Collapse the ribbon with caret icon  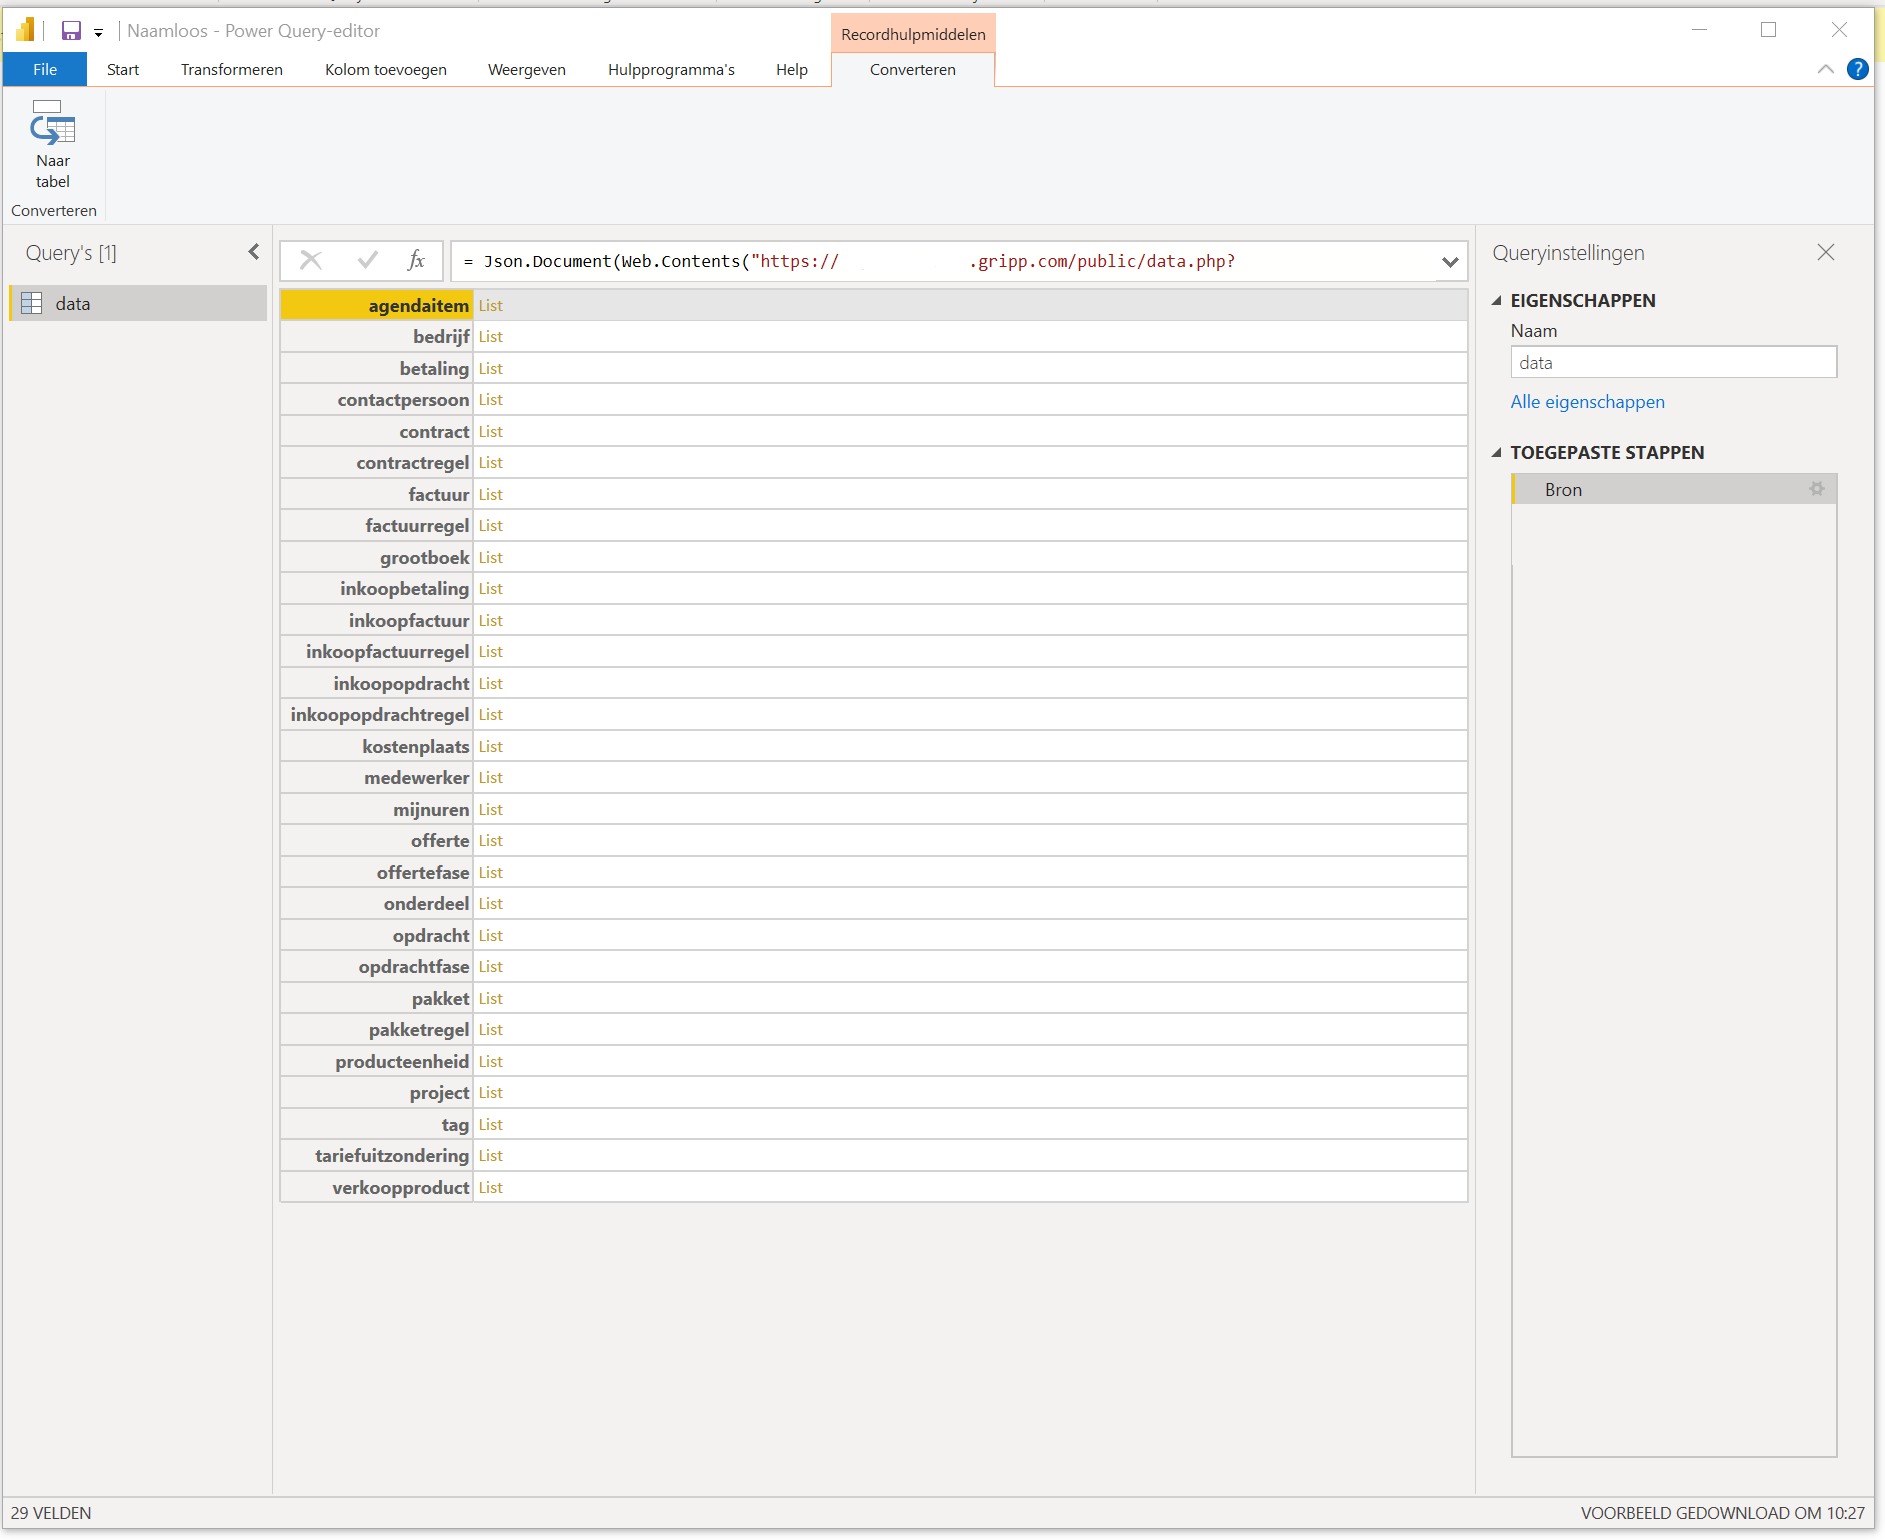tap(1826, 69)
